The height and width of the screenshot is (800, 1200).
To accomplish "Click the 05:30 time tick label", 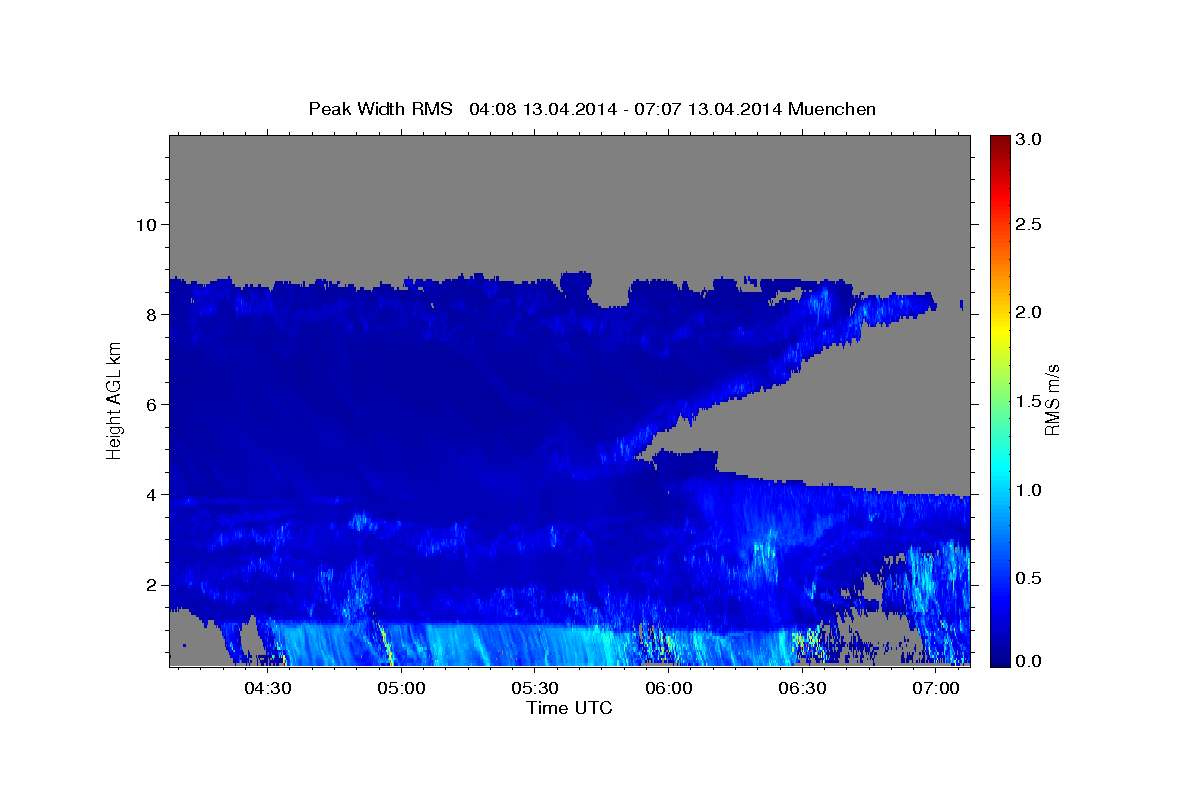I will coord(535,689).
